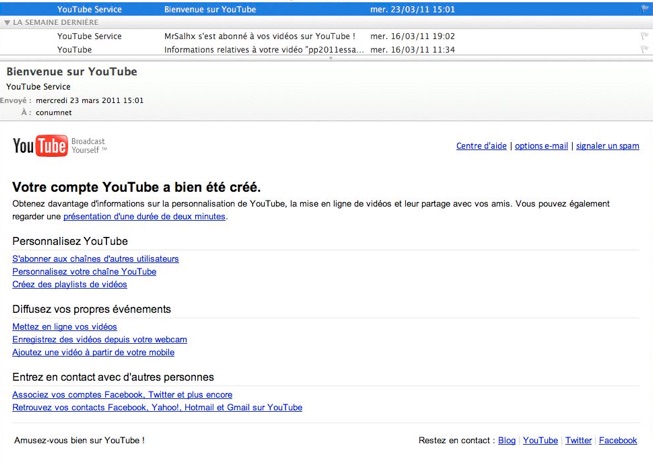Open the Blog link in footer

pyautogui.click(x=507, y=441)
